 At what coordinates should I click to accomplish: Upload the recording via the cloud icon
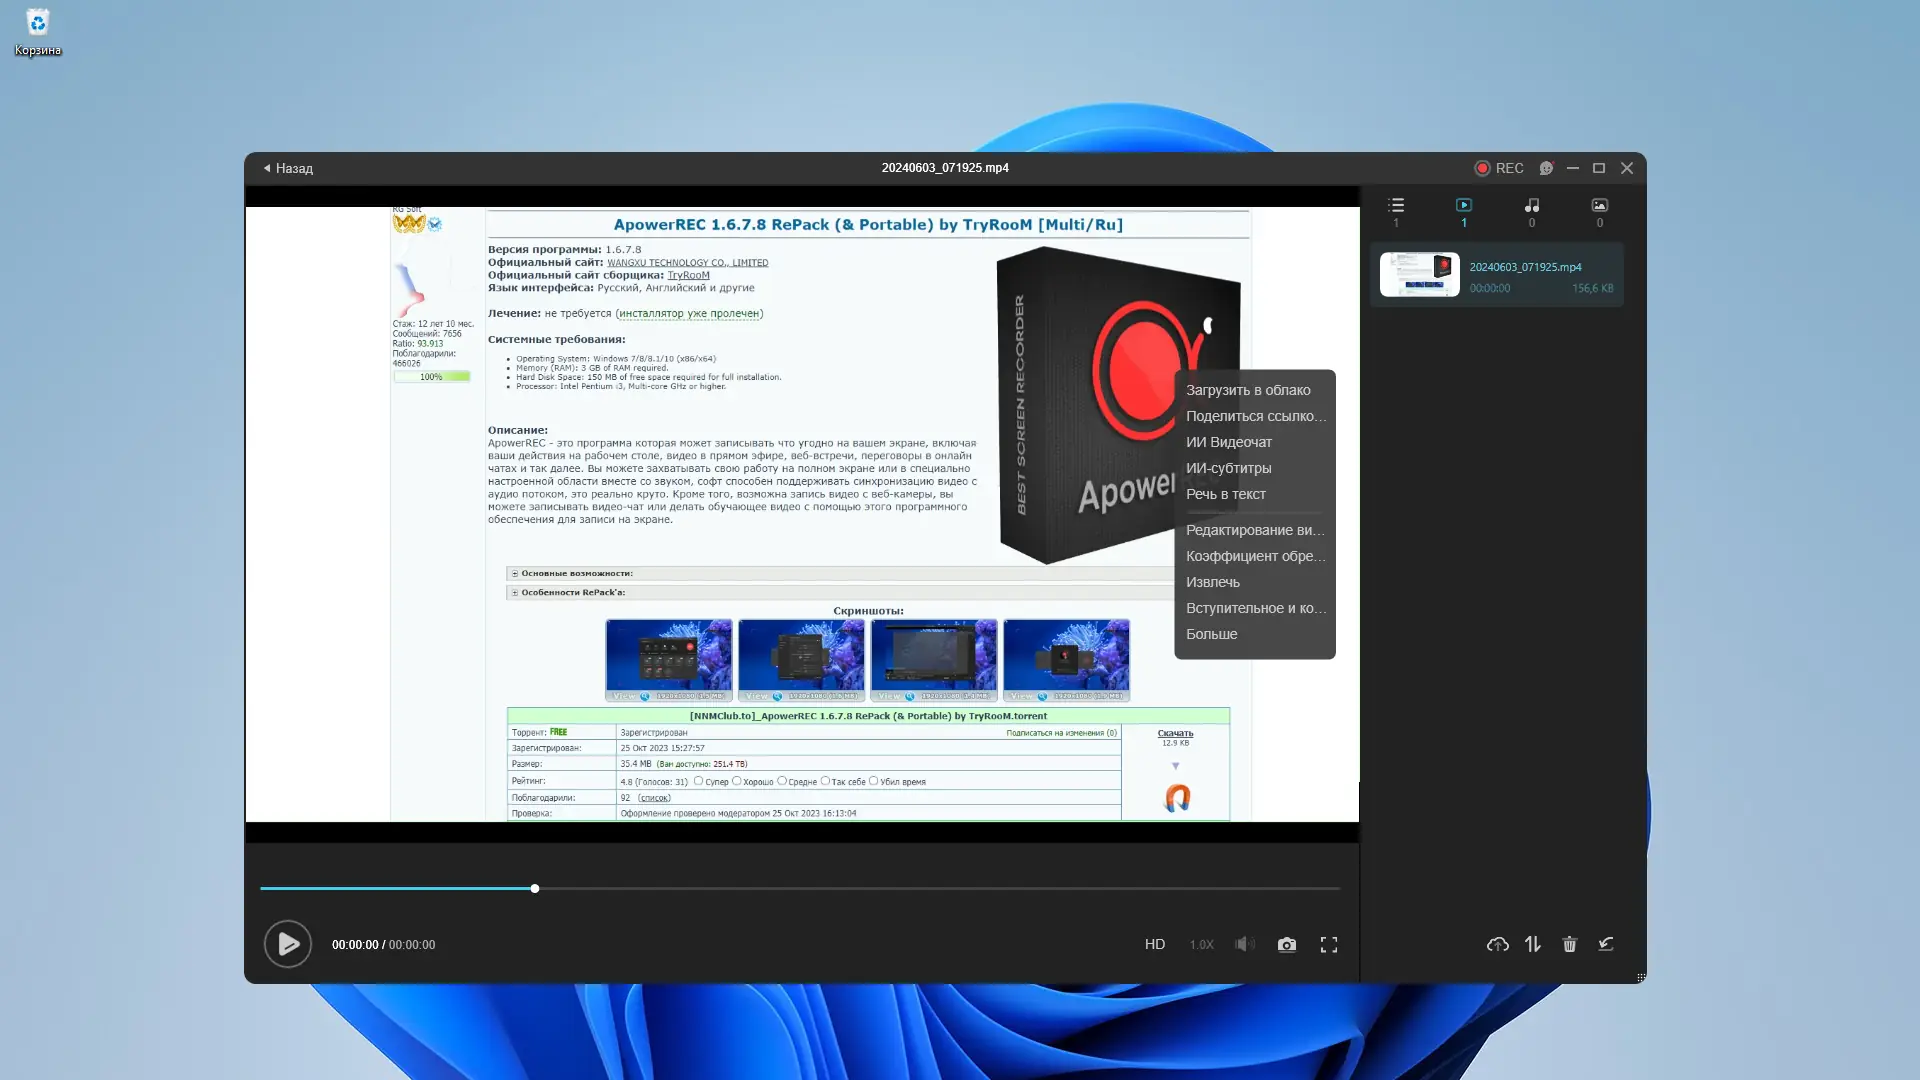1497,944
